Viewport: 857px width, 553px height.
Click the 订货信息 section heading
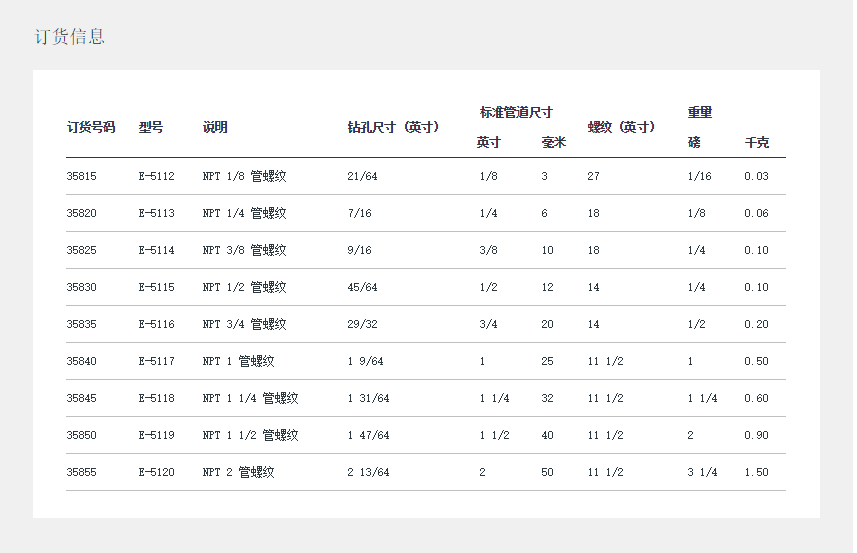[x=69, y=37]
